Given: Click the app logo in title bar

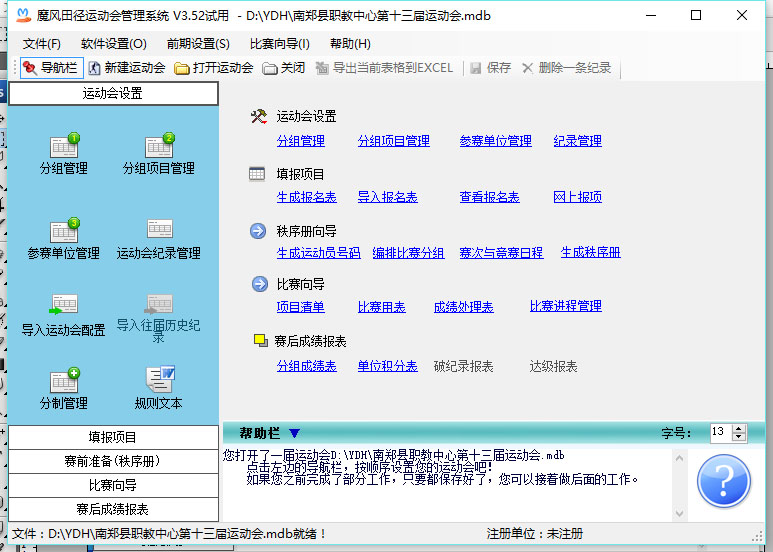Looking at the screenshot, I should [x=23, y=15].
